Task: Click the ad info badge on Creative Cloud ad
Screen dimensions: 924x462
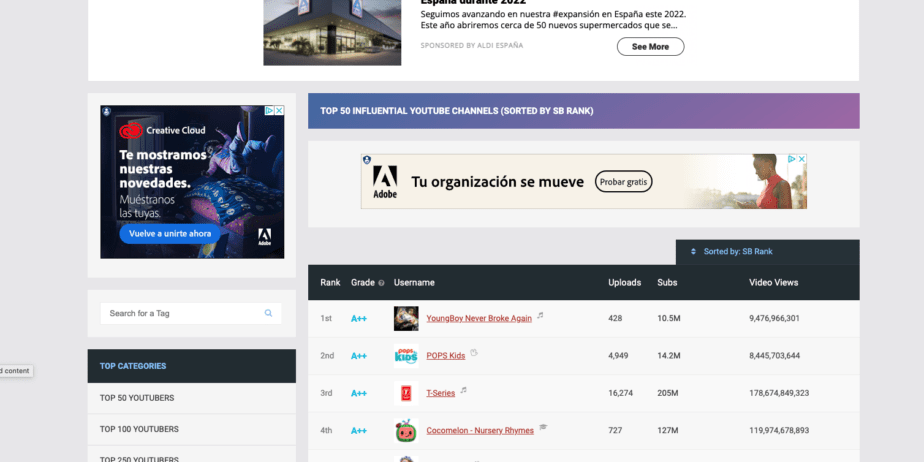Action: [x=106, y=111]
